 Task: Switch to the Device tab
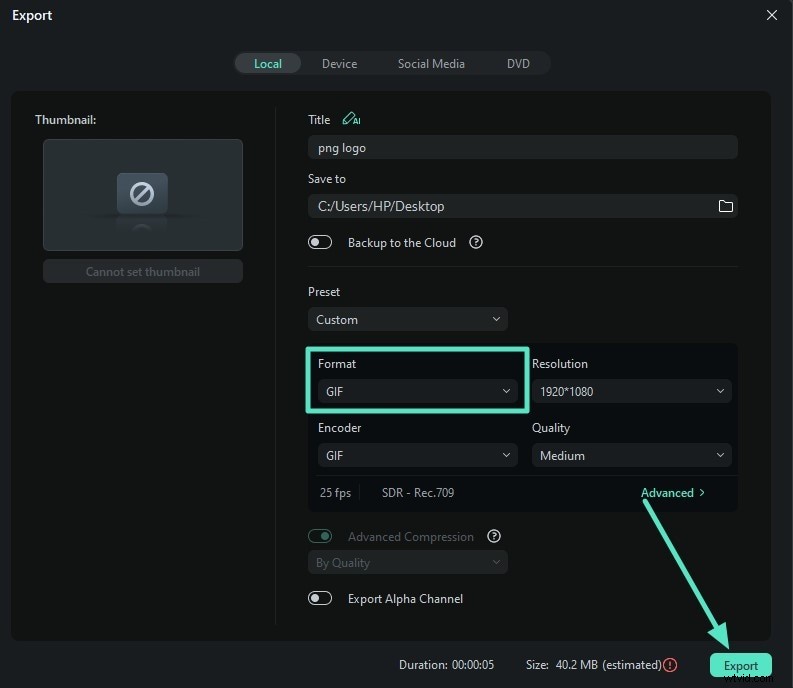(x=339, y=64)
